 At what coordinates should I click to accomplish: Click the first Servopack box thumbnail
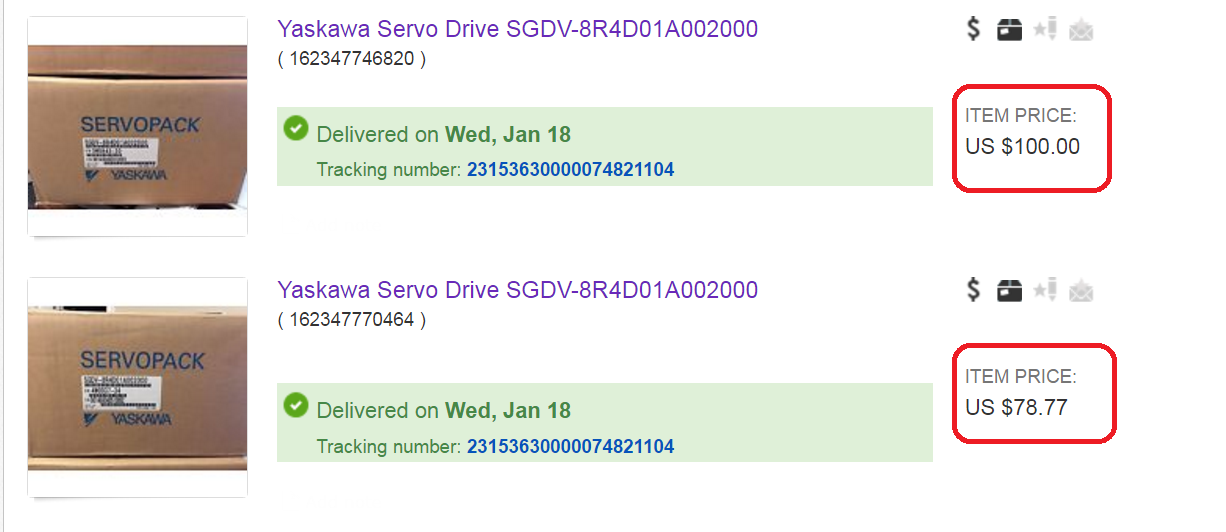click(137, 126)
